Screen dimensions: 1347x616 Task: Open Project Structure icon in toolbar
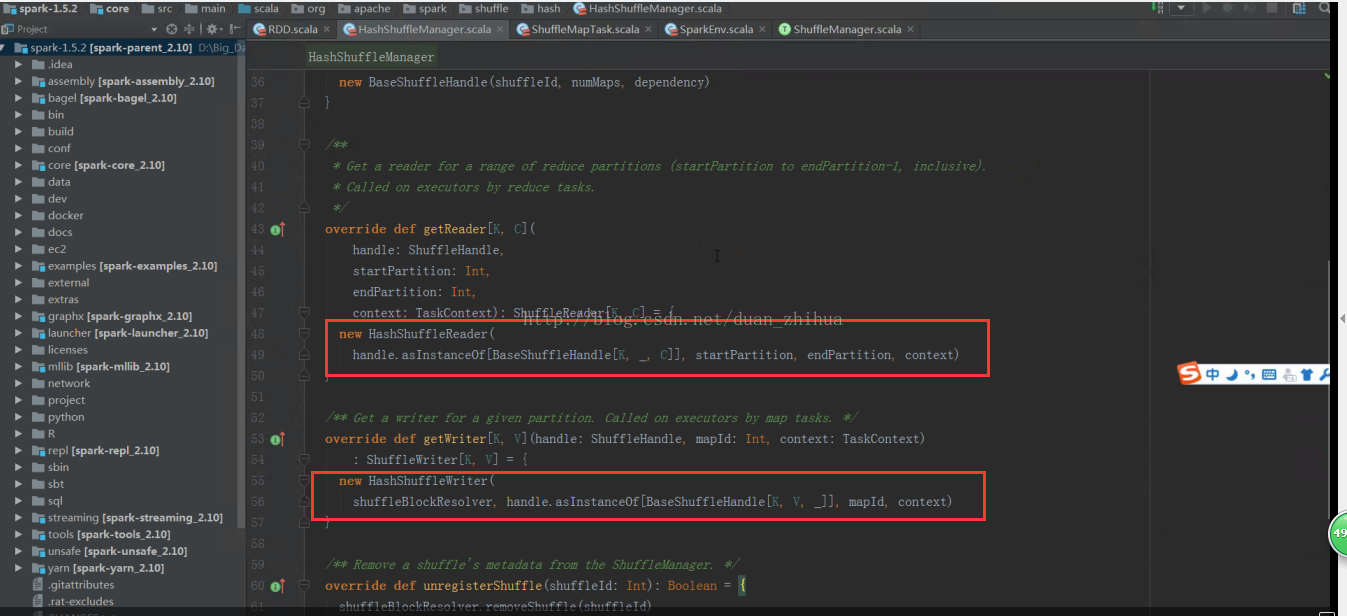tap(1300, 8)
